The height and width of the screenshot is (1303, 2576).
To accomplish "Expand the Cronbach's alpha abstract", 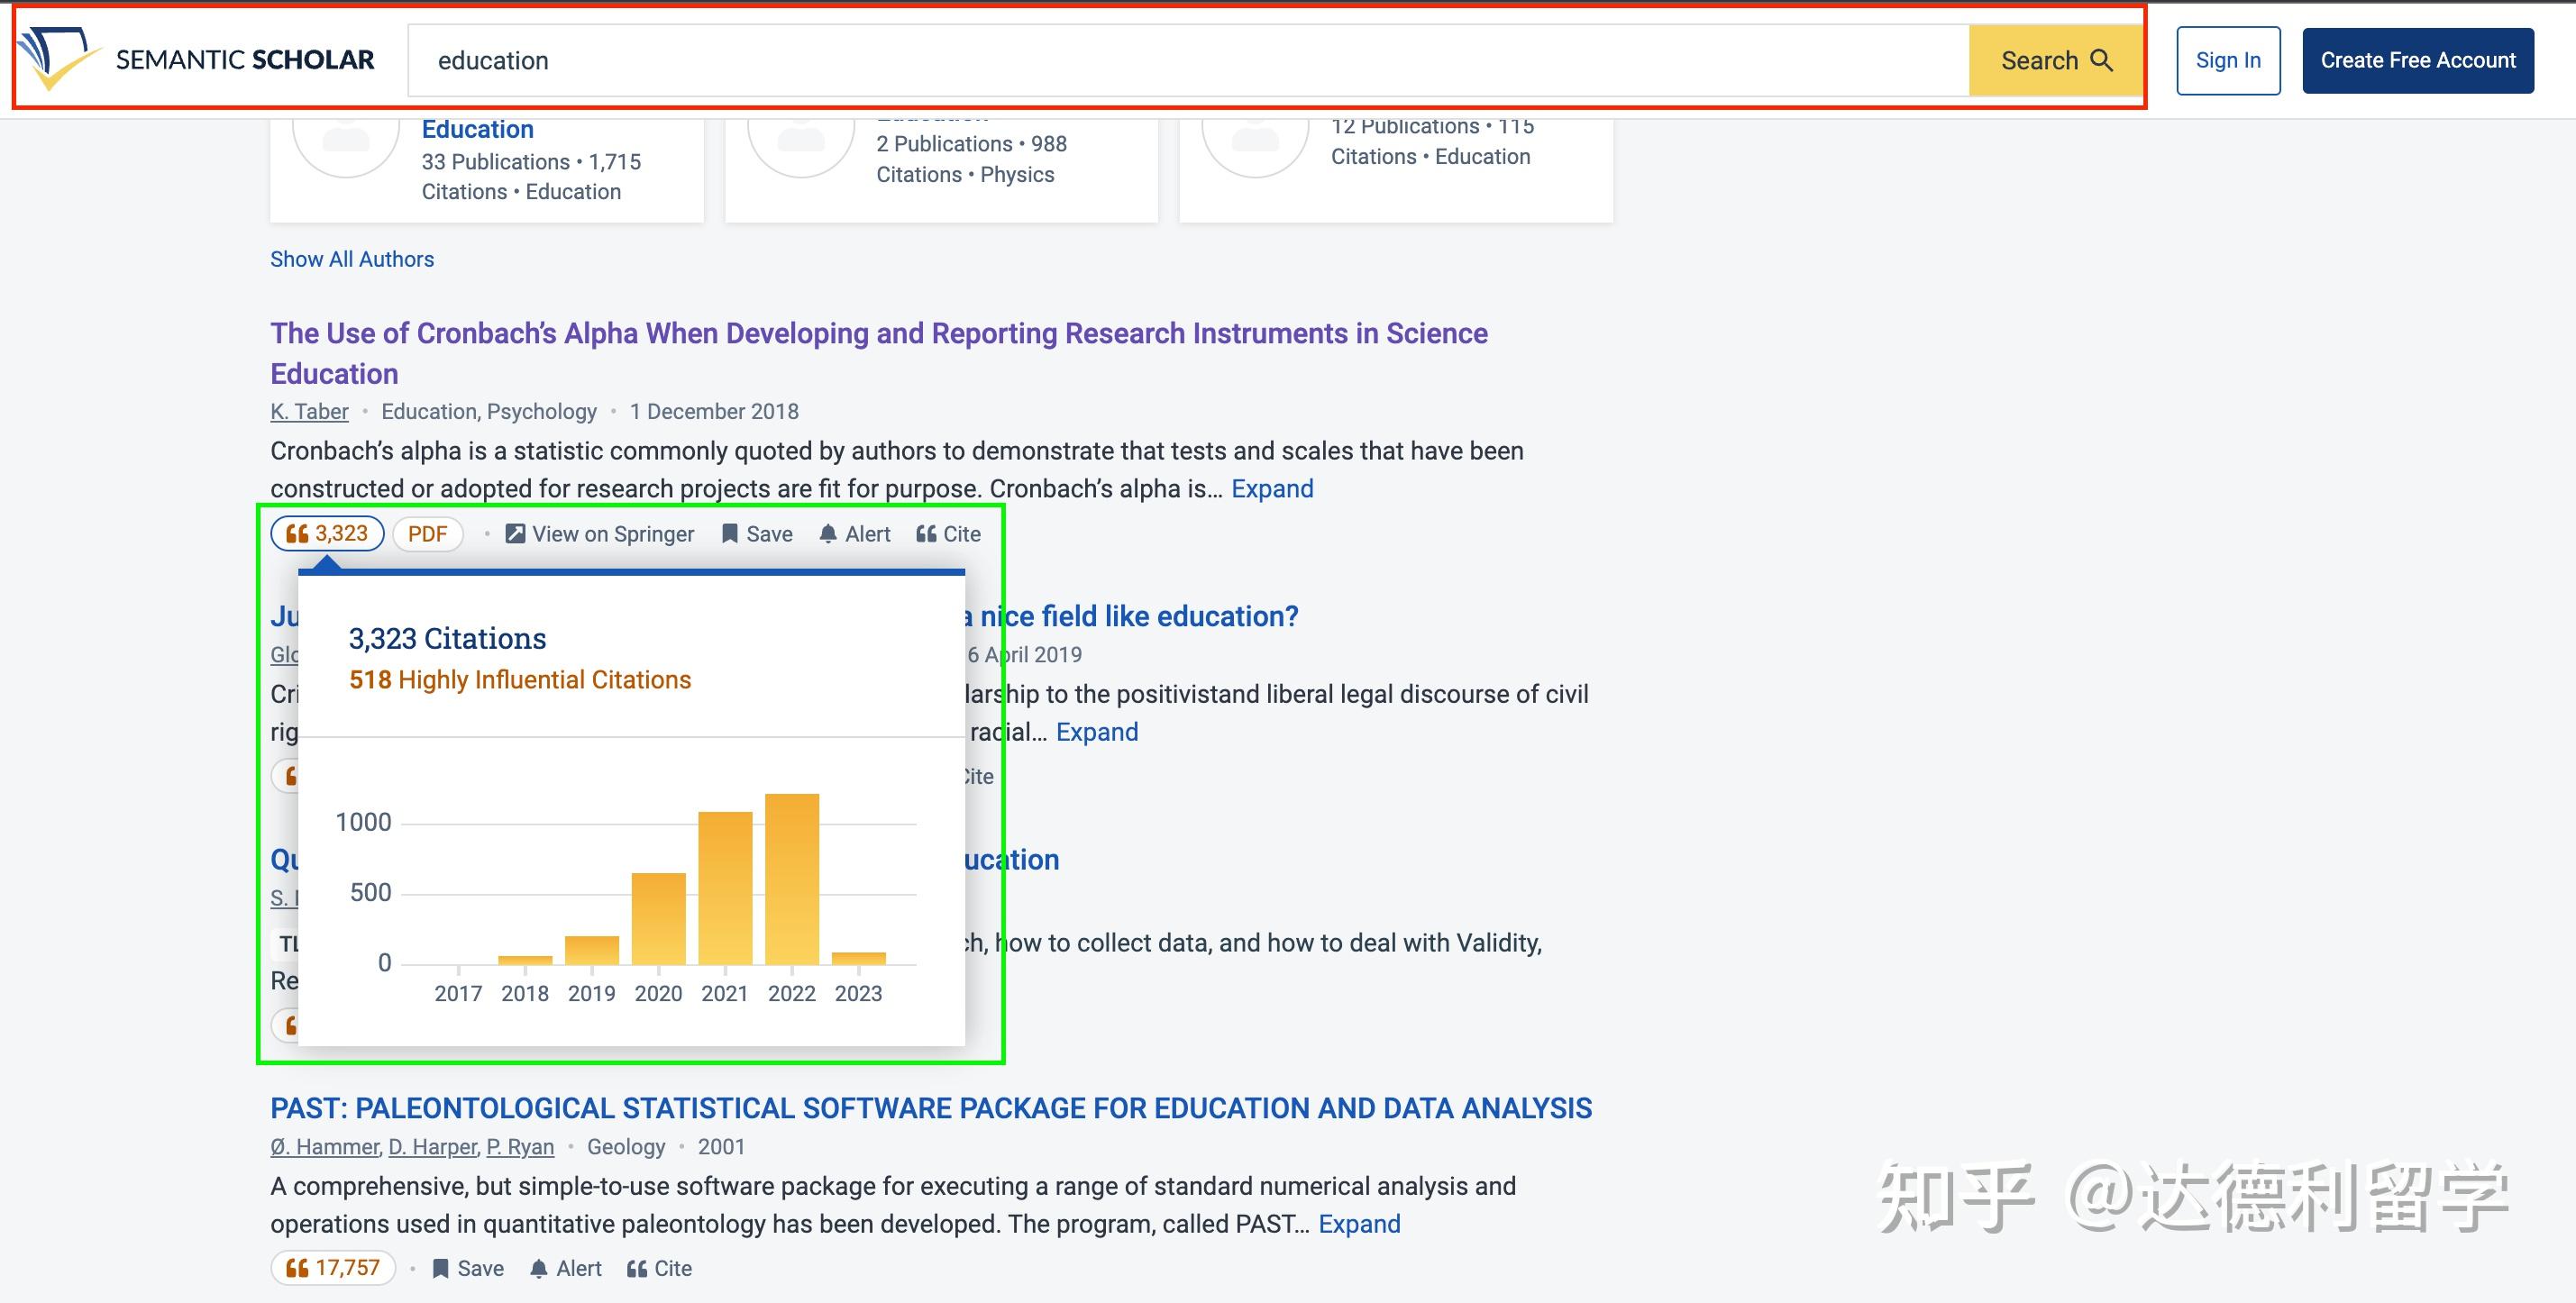I will point(1271,489).
